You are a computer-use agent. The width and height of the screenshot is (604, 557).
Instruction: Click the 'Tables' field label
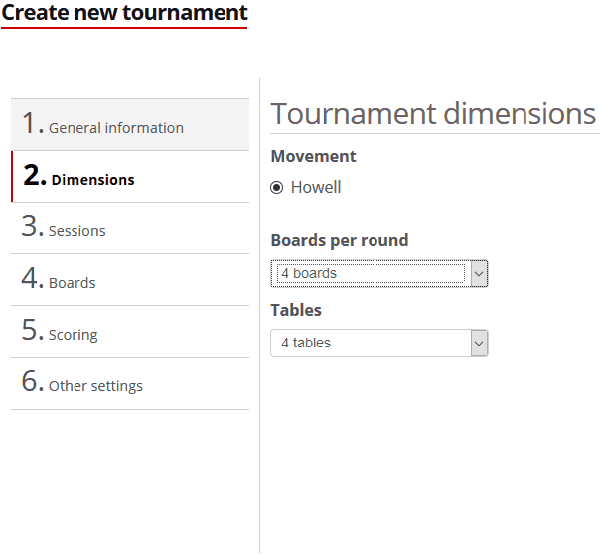296,310
